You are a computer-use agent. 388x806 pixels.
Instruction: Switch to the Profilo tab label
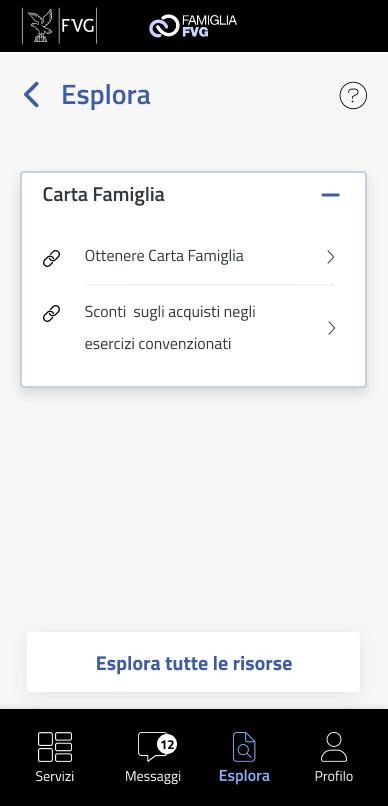point(334,776)
